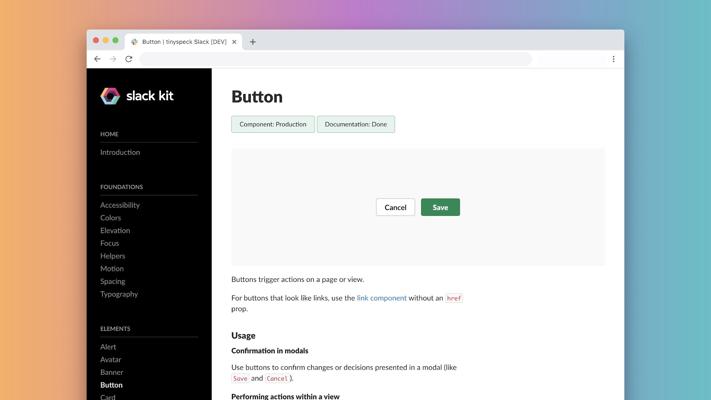Go back using browser back arrow
This screenshot has height=400, width=711.
coord(97,59)
